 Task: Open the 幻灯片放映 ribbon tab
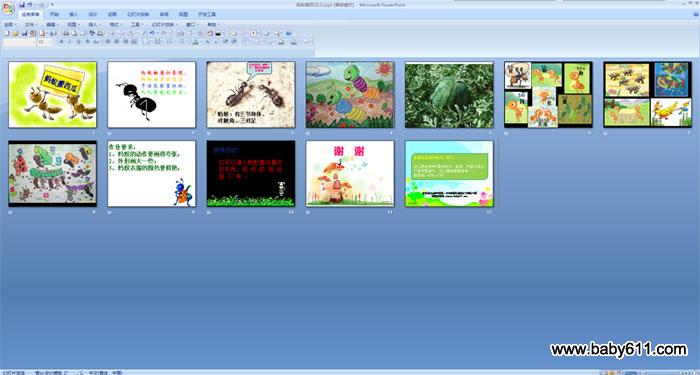click(138, 14)
